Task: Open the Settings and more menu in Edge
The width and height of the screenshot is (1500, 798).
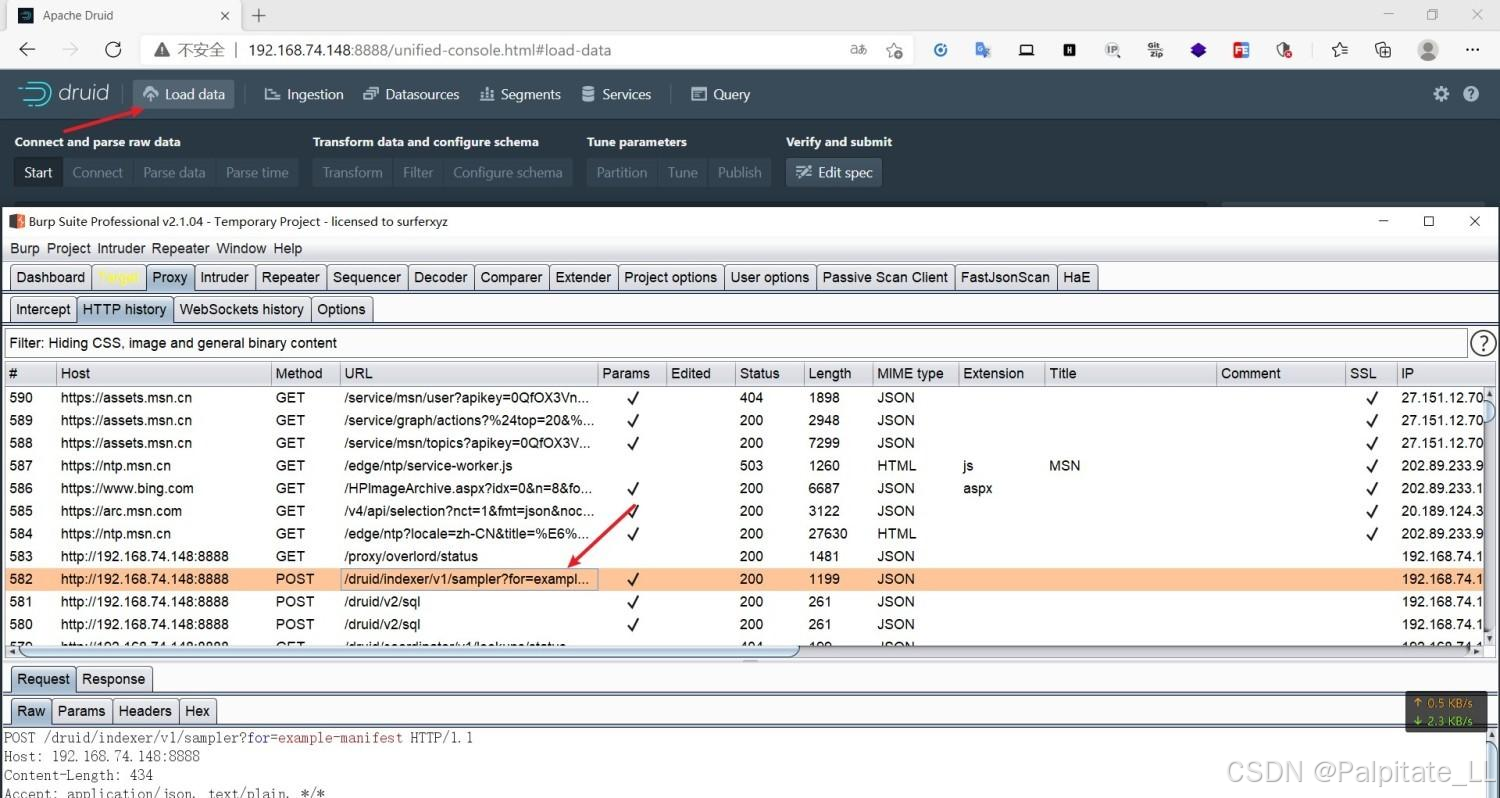Action: pyautogui.click(x=1473, y=49)
